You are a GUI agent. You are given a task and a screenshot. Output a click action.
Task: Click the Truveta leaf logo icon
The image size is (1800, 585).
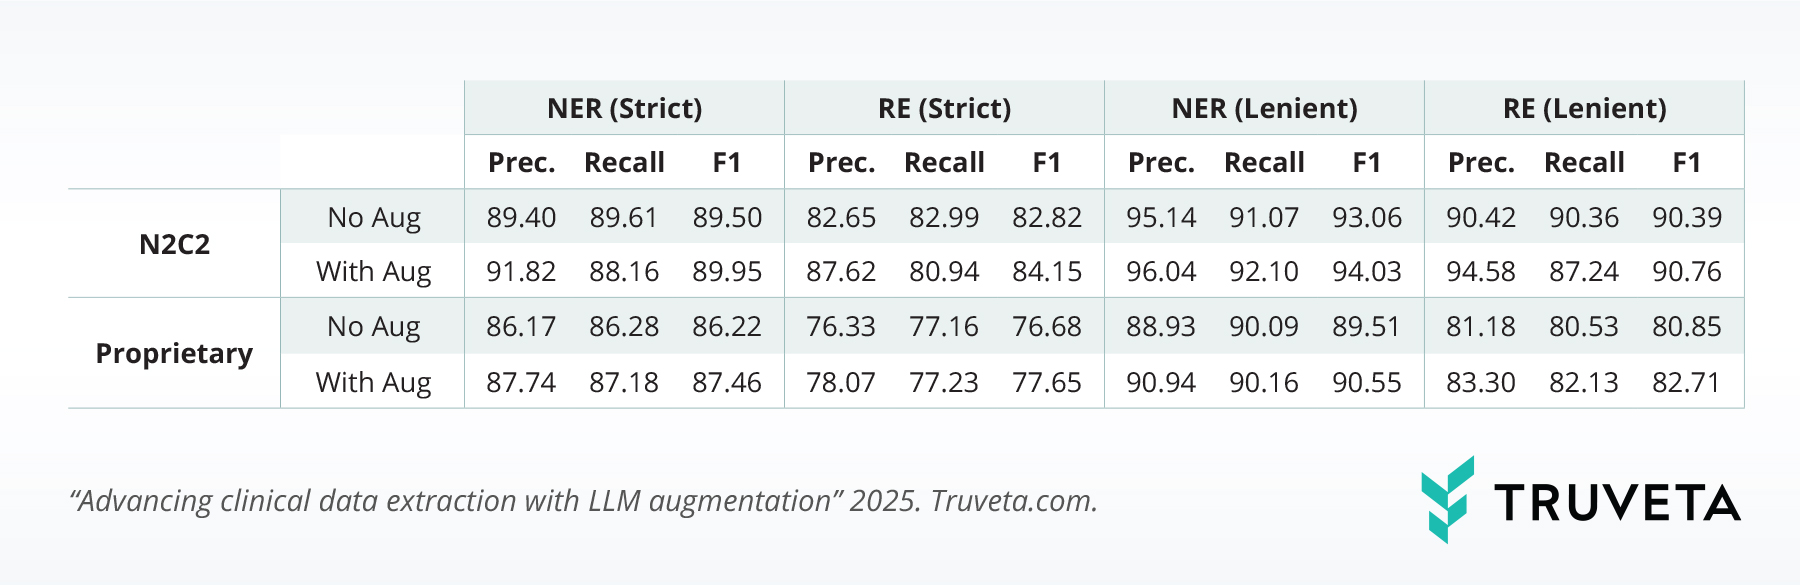tap(1447, 499)
